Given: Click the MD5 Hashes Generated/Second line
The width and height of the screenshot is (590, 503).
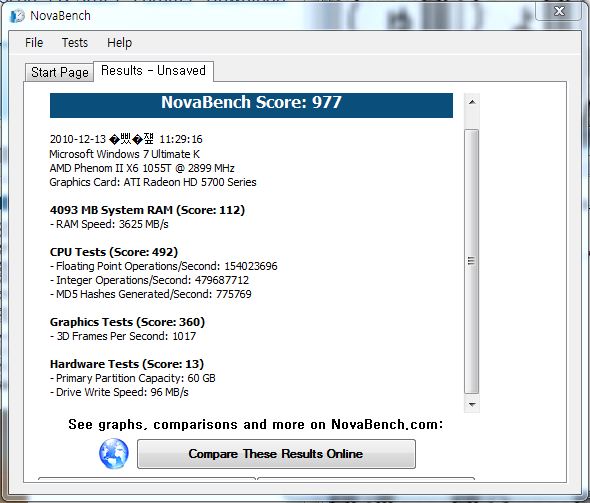Looking at the screenshot, I should click(151, 294).
